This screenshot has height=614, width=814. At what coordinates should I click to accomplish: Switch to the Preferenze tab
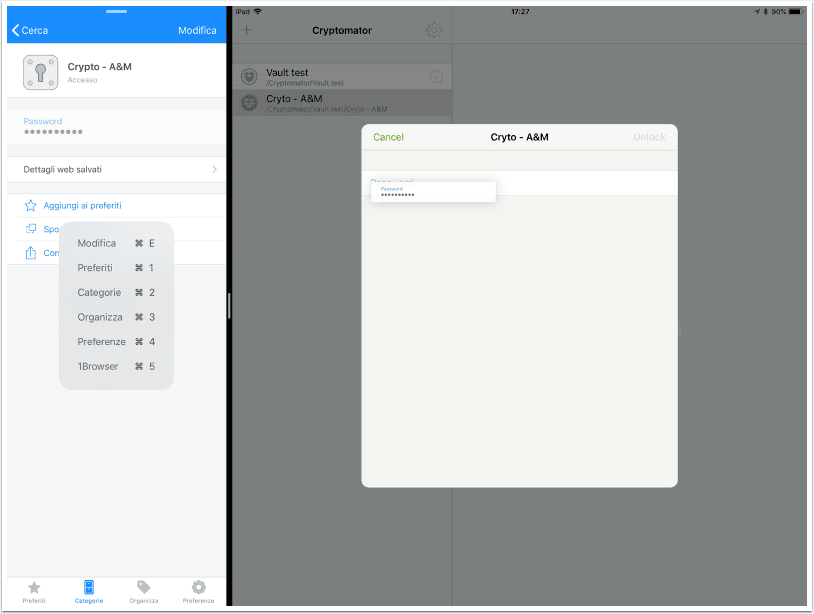[x=198, y=592]
